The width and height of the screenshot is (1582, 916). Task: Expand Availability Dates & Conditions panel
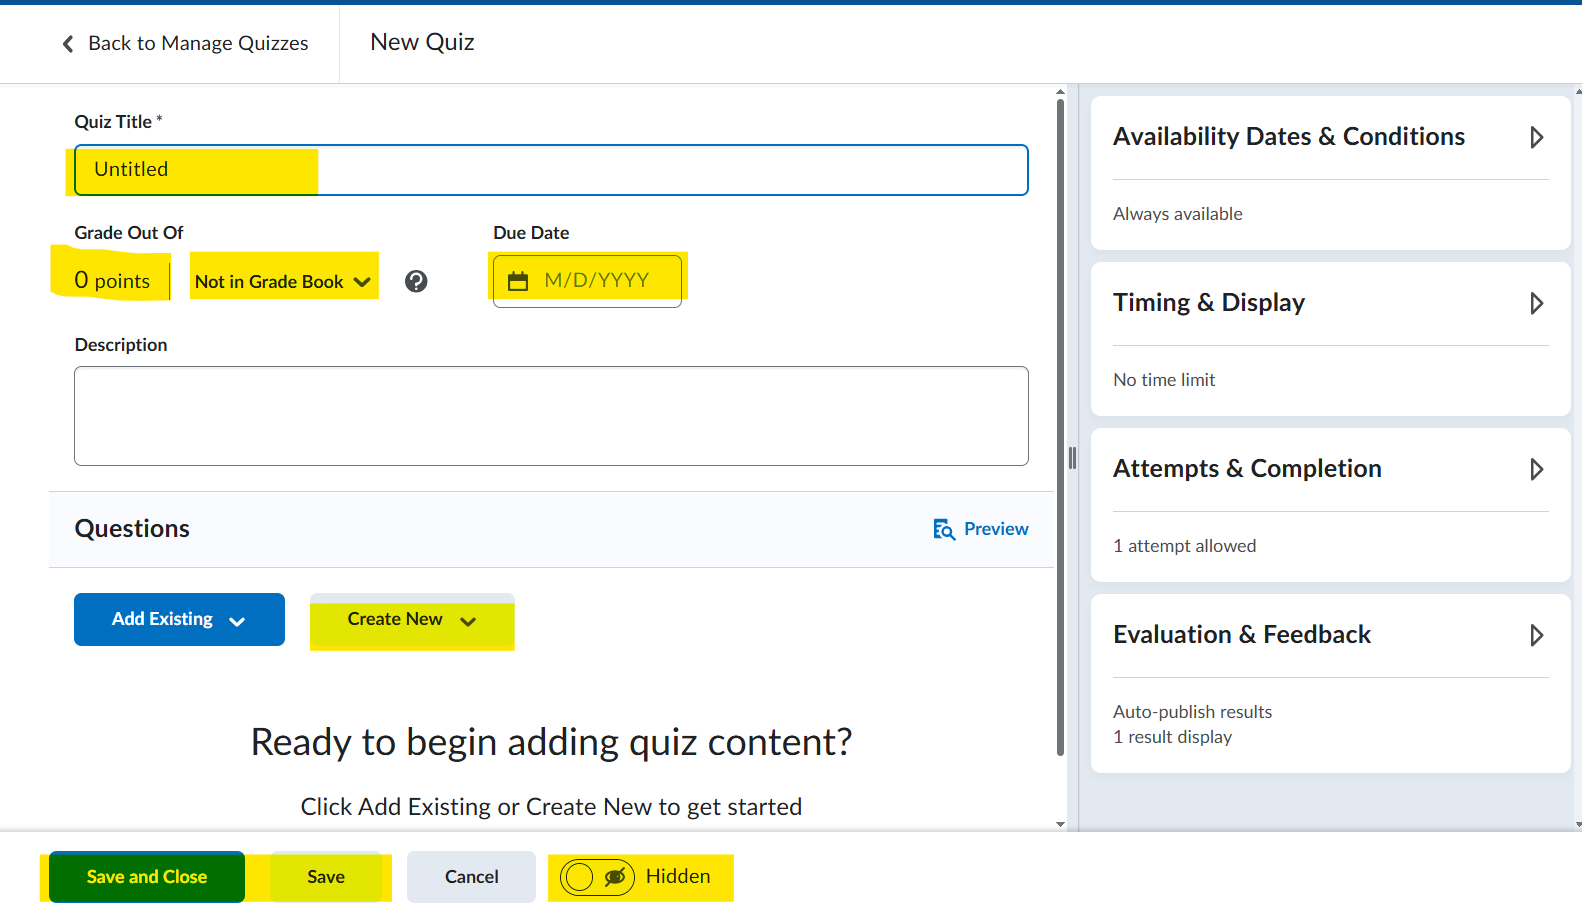(1536, 137)
